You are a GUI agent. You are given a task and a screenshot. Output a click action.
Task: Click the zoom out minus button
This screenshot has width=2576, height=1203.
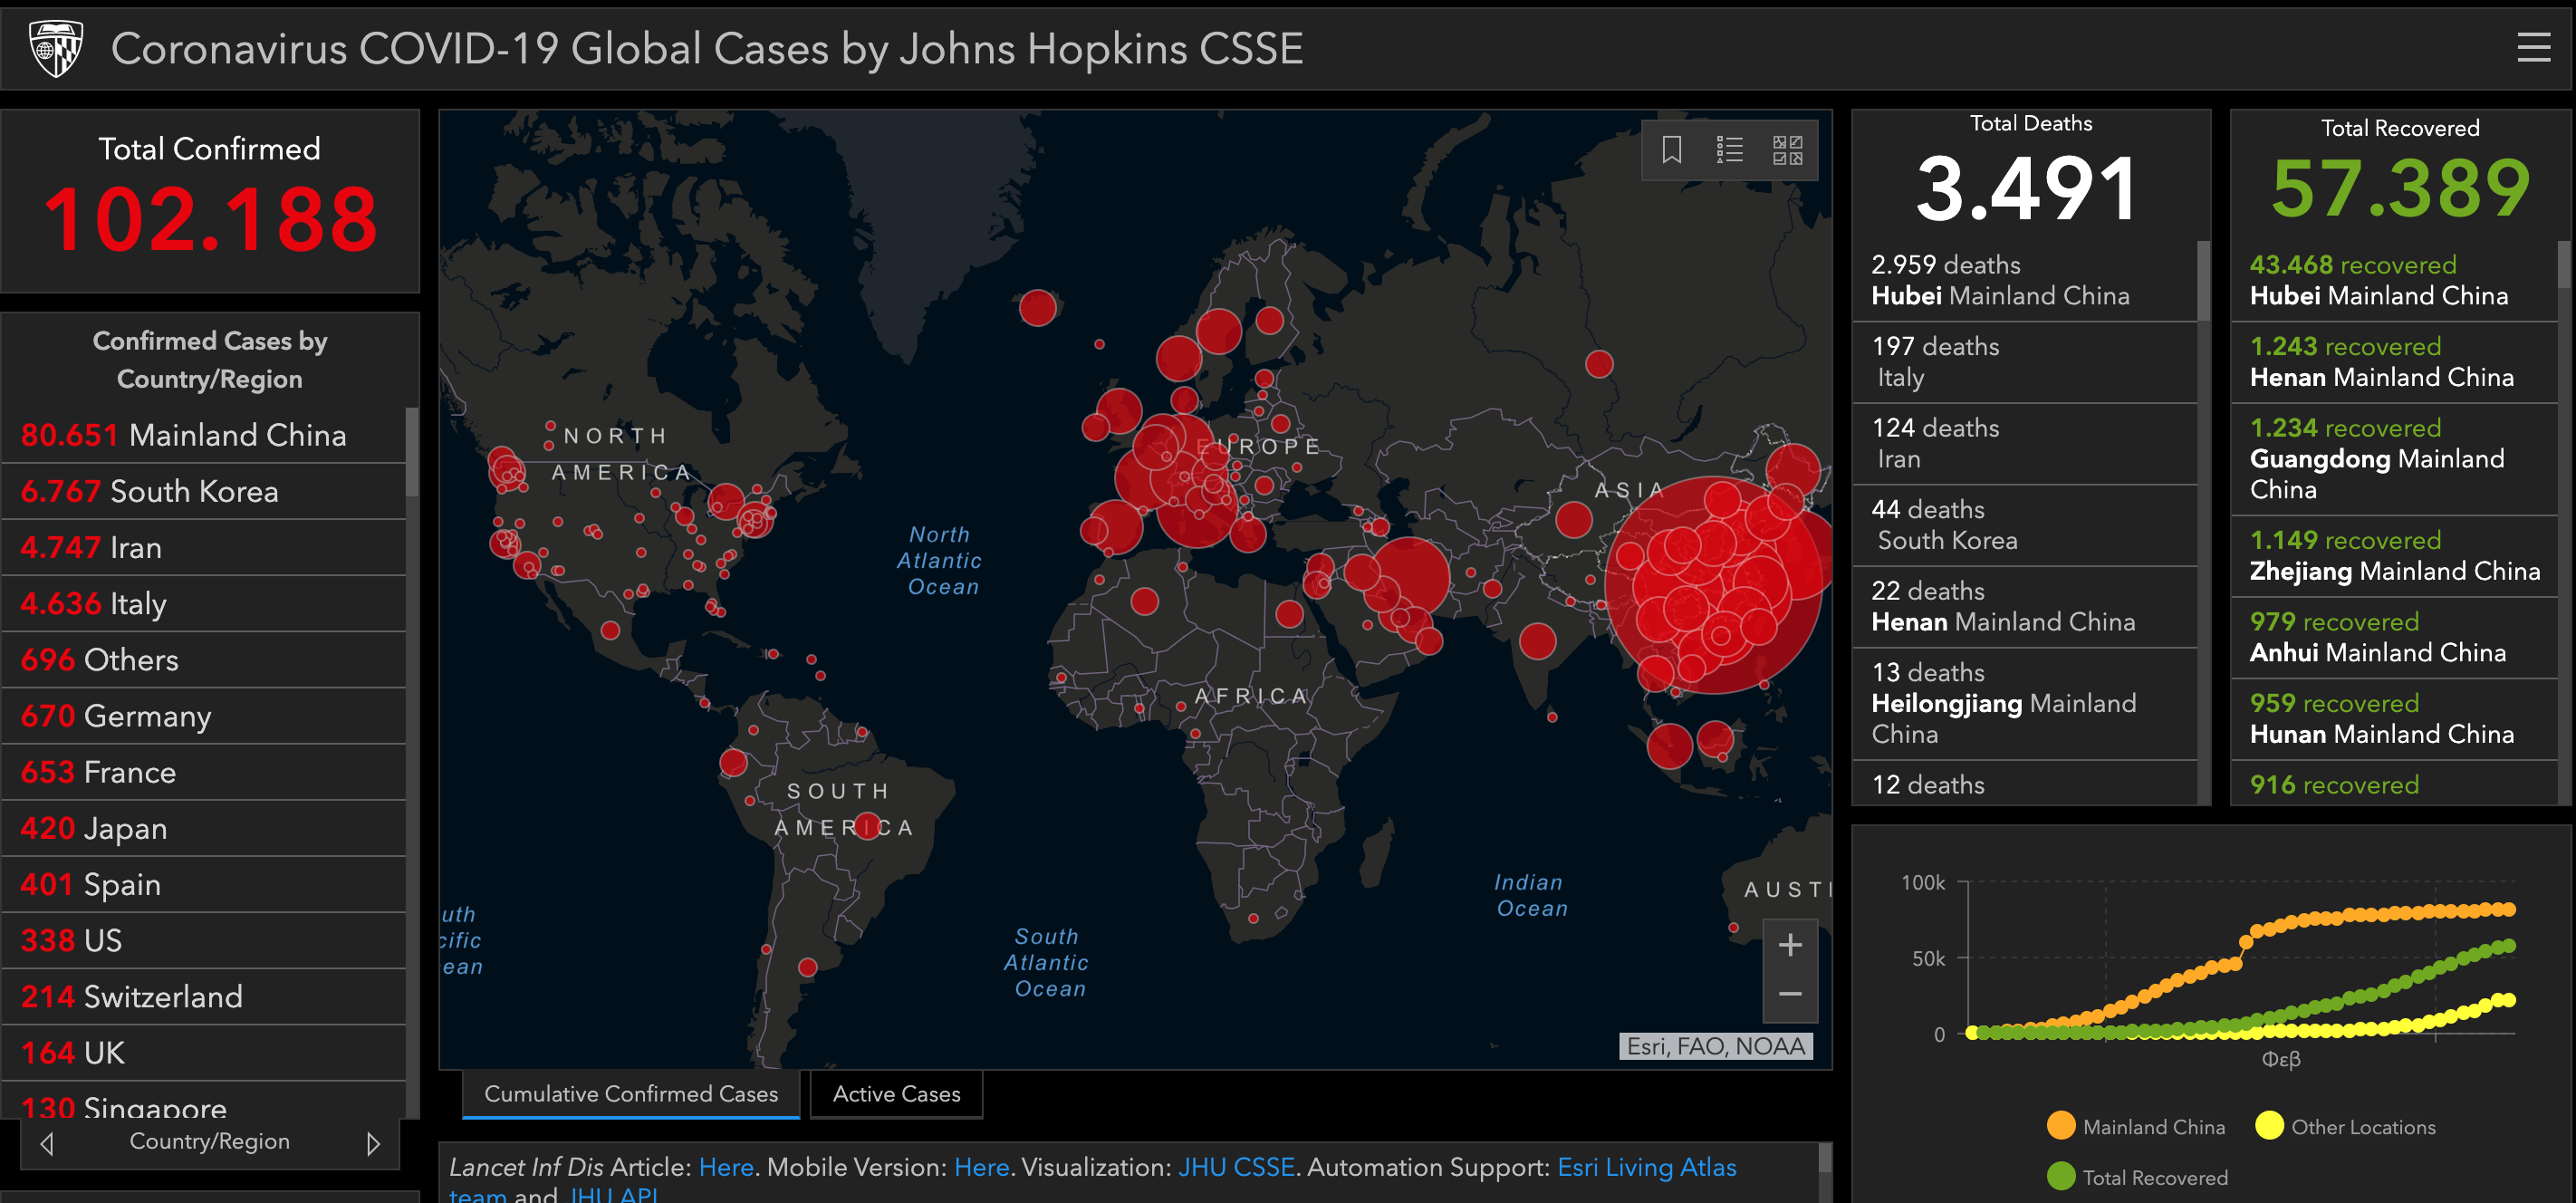click(x=1789, y=994)
